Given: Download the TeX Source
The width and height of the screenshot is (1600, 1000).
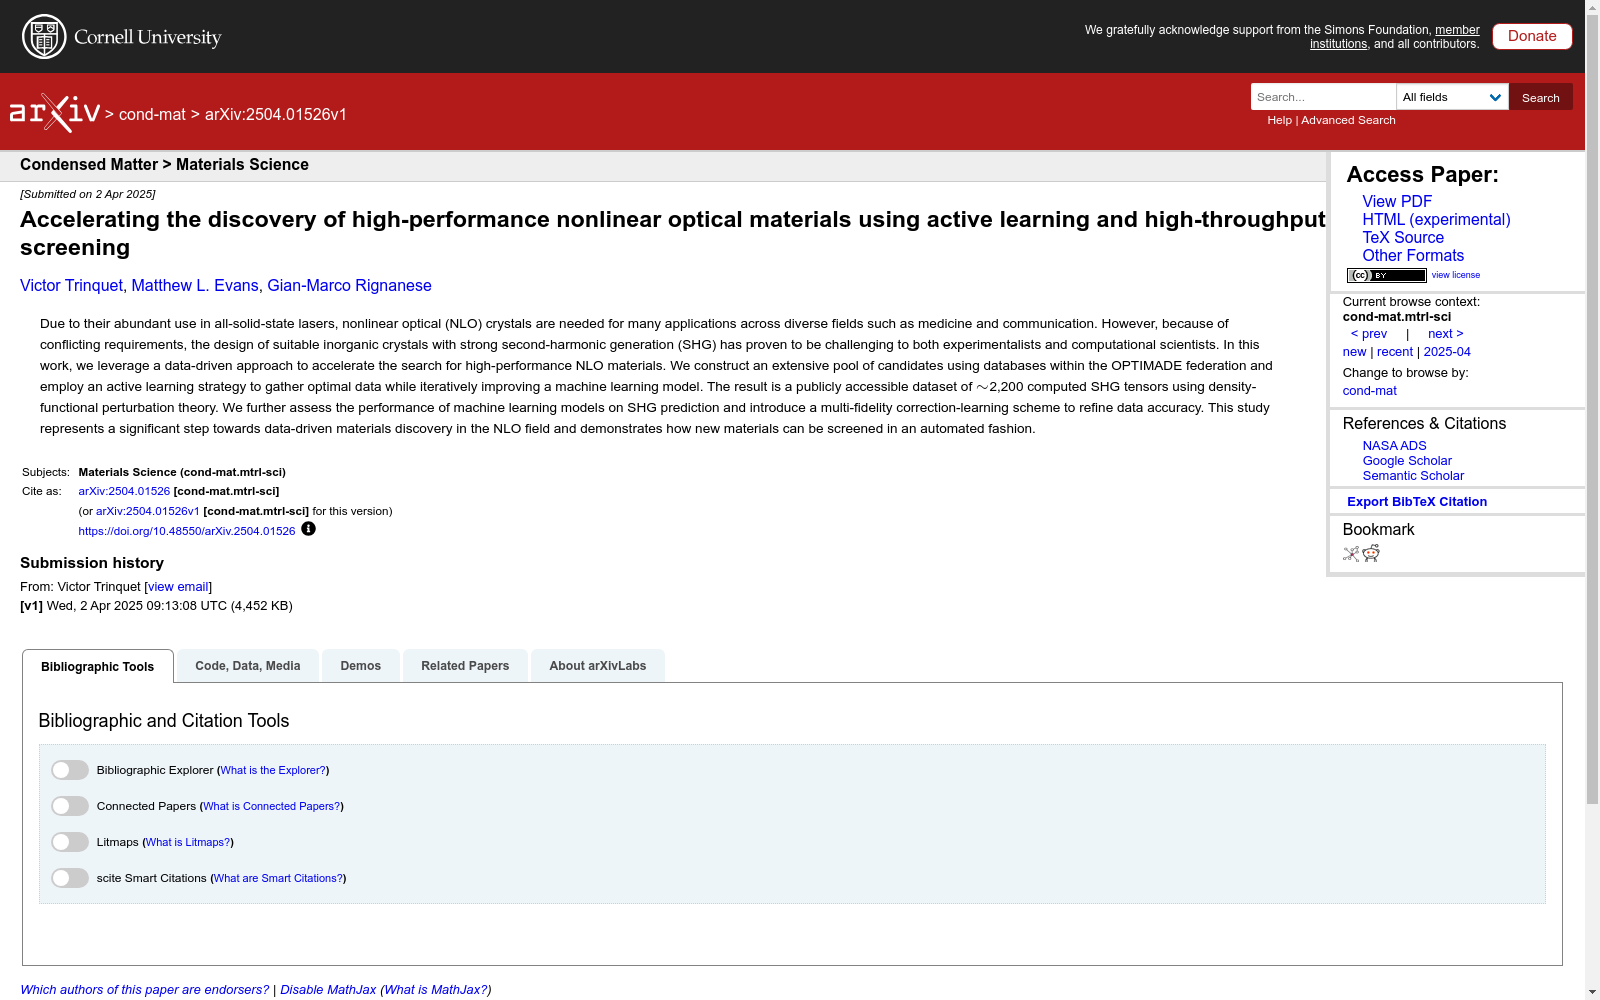Looking at the screenshot, I should pos(1403,237).
